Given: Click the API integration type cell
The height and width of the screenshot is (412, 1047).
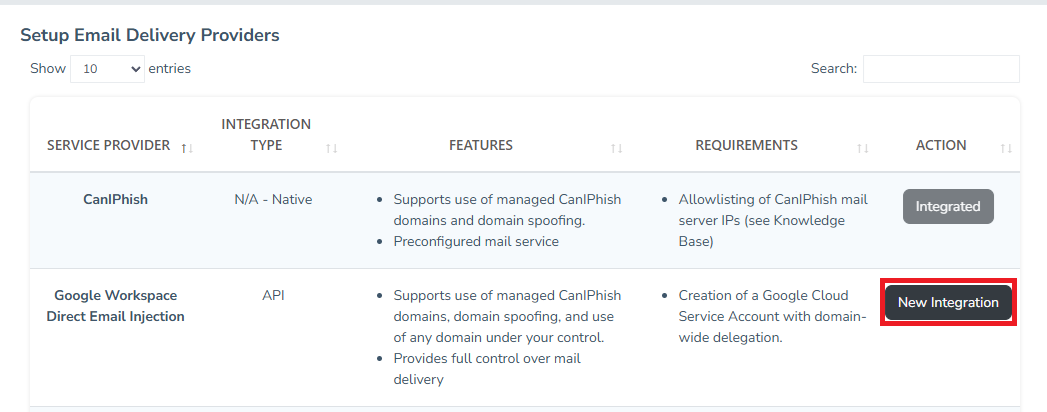Looking at the screenshot, I should (273, 295).
